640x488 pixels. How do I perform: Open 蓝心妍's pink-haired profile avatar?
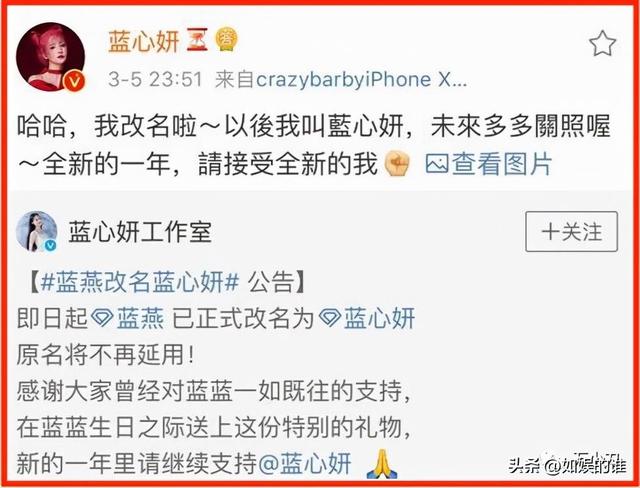(51, 57)
